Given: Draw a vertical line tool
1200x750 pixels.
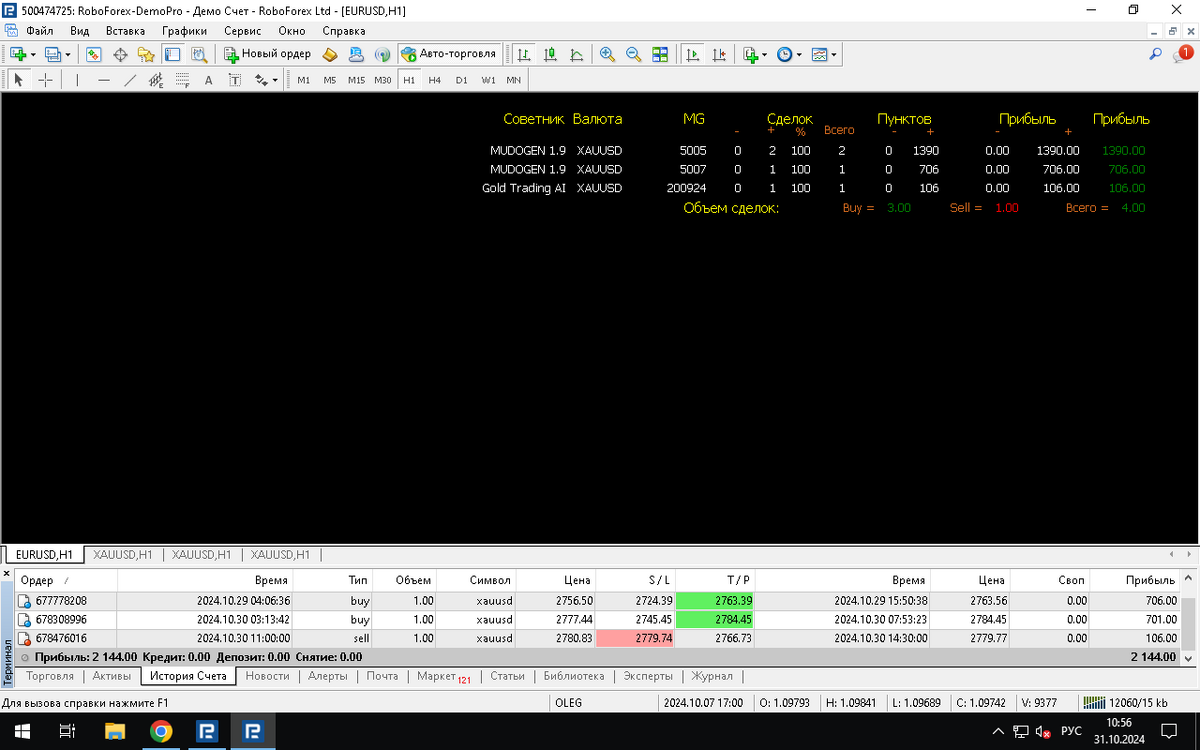Looking at the screenshot, I should click(x=77, y=80).
